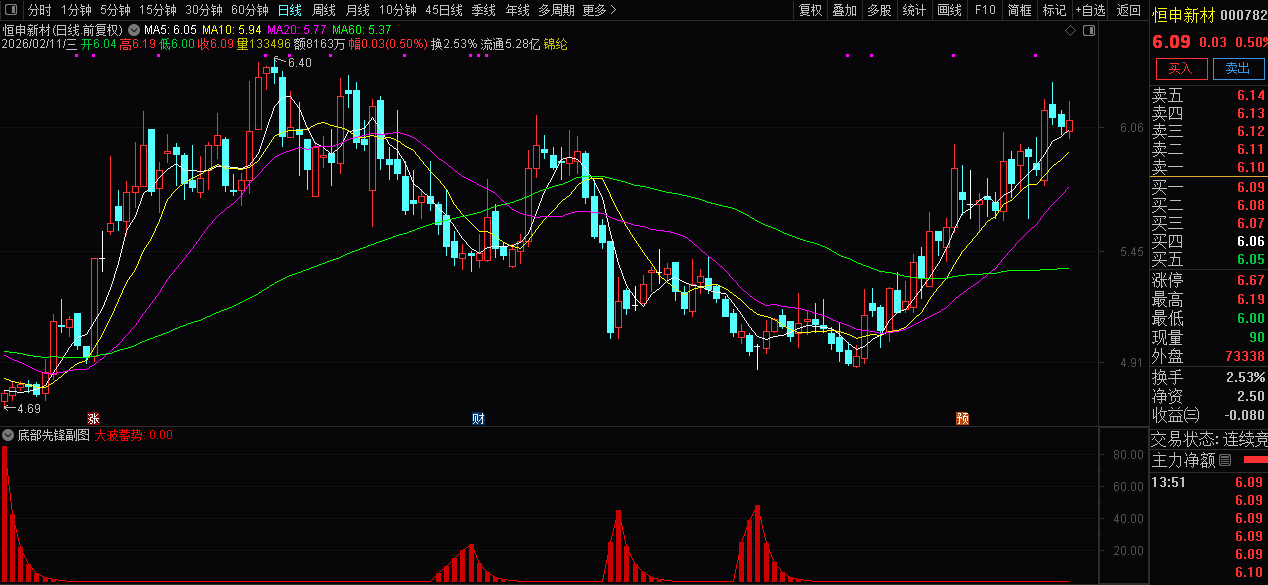This screenshot has height=585, width=1268.
Task: Toggle the right panel layout icon
Action: coord(1090,31)
